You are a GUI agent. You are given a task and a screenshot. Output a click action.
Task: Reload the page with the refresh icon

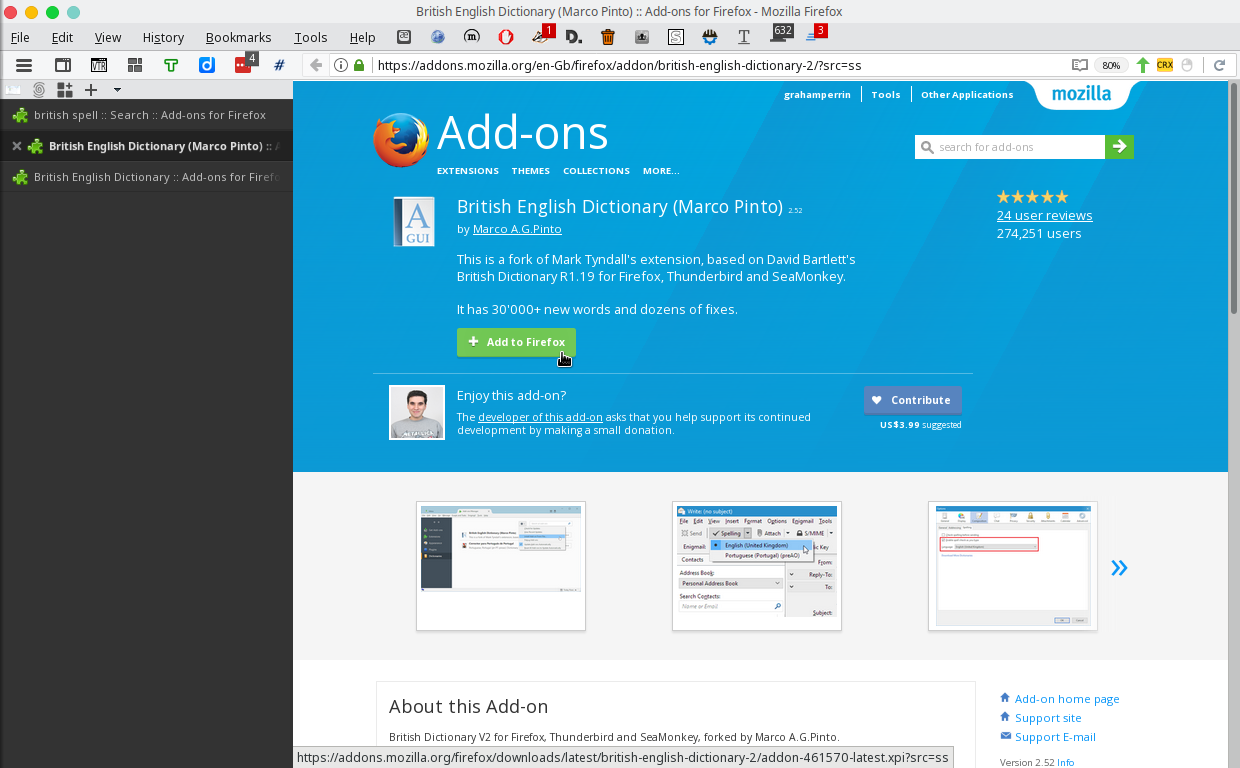tap(1219, 65)
